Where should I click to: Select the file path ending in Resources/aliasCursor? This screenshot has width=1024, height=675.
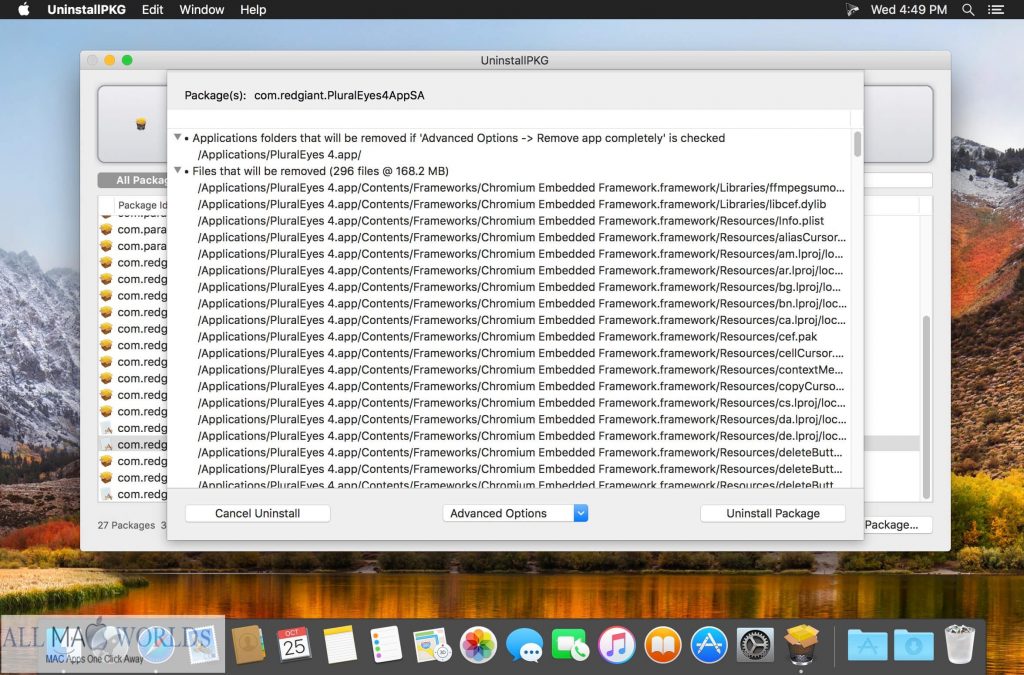point(521,237)
